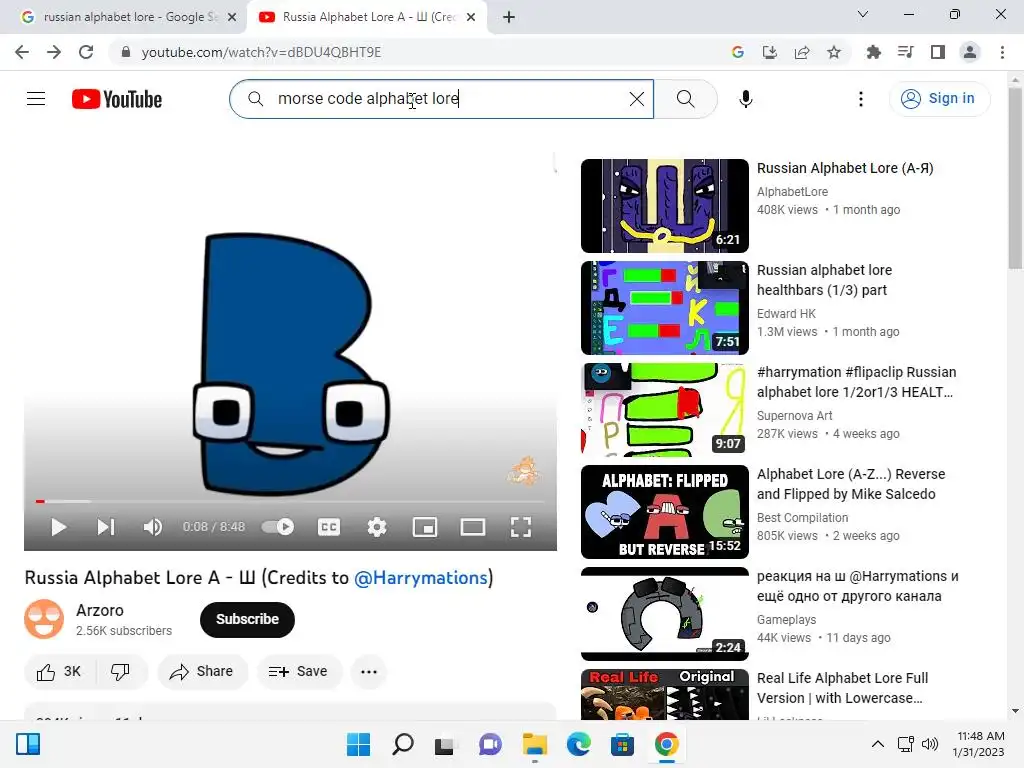
Task: Open Real Life Alphabet Lore Full Version title
Action: point(842,688)
